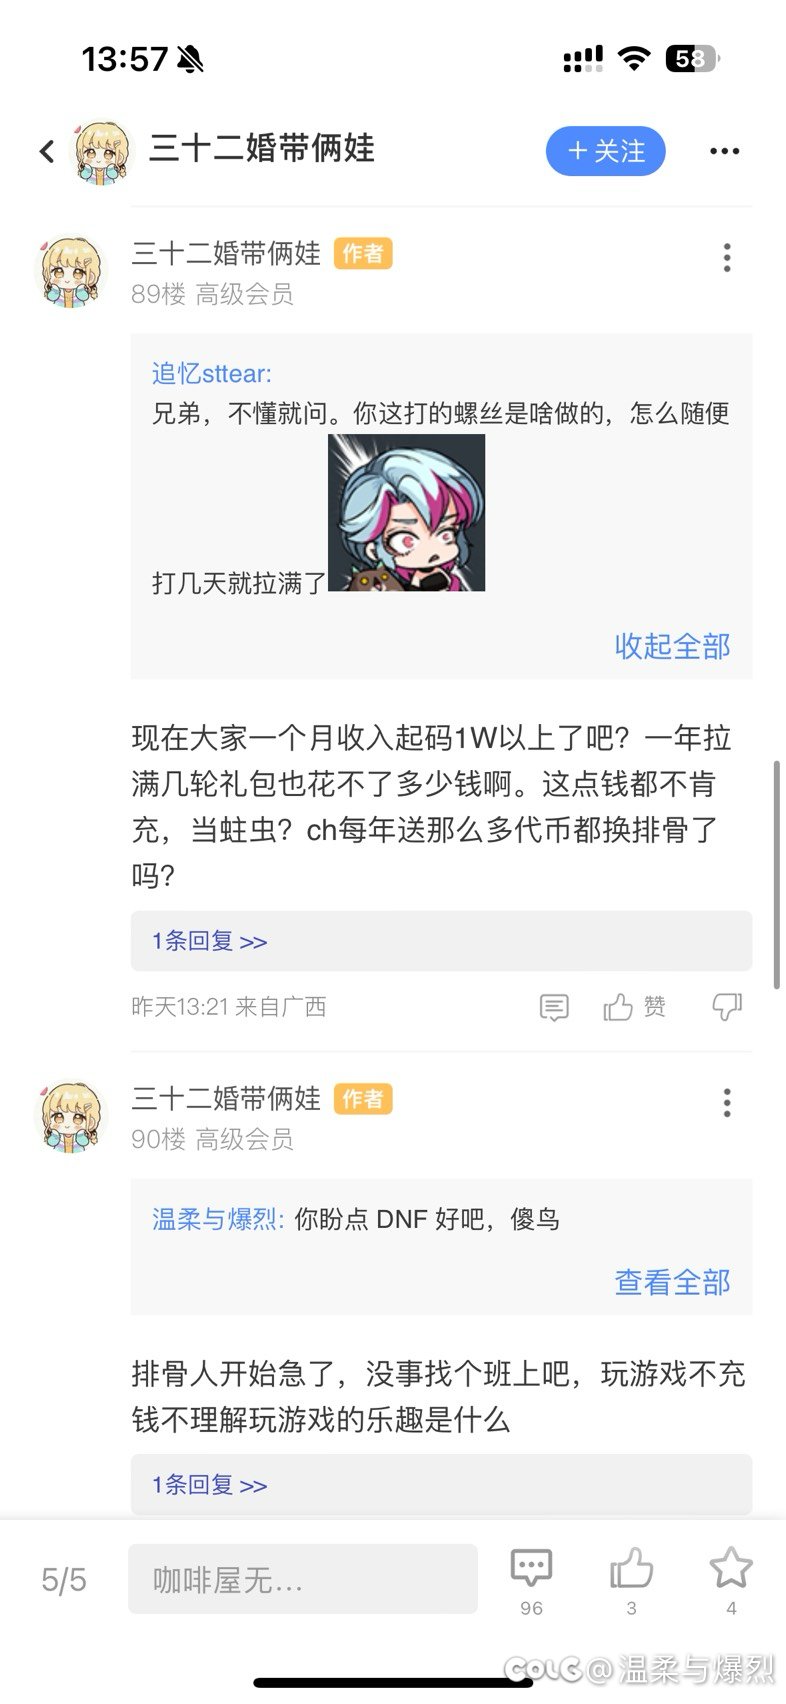
Task: Collapse the quote via 收起全部
Action: tap(672, 646)
